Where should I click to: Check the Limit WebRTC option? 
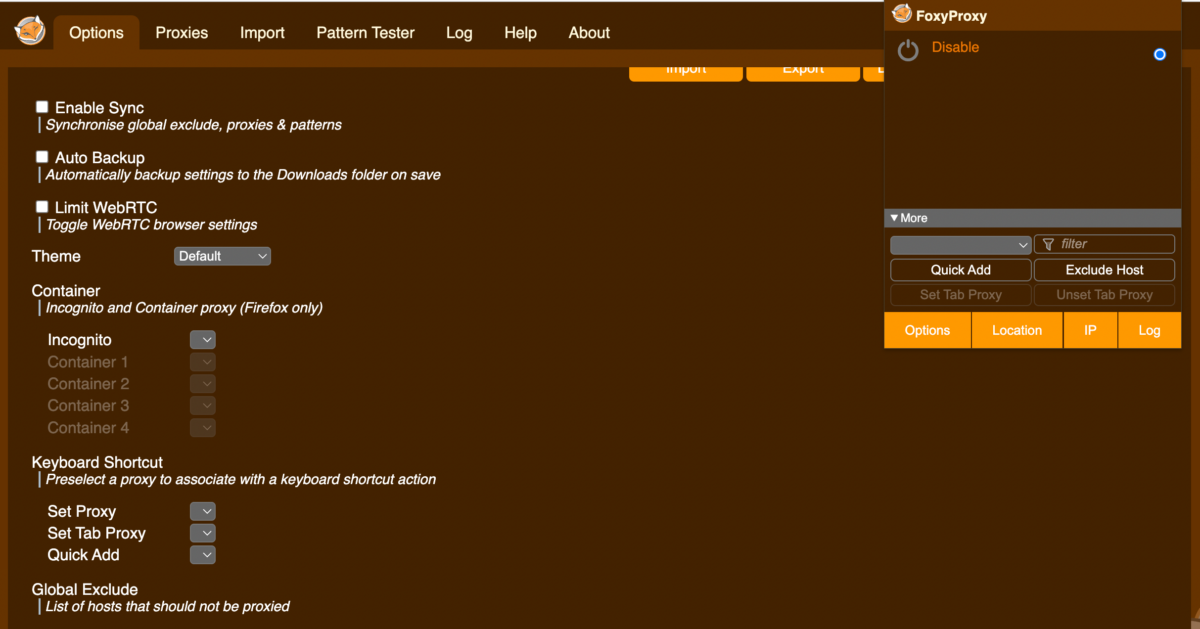point(42,207)
